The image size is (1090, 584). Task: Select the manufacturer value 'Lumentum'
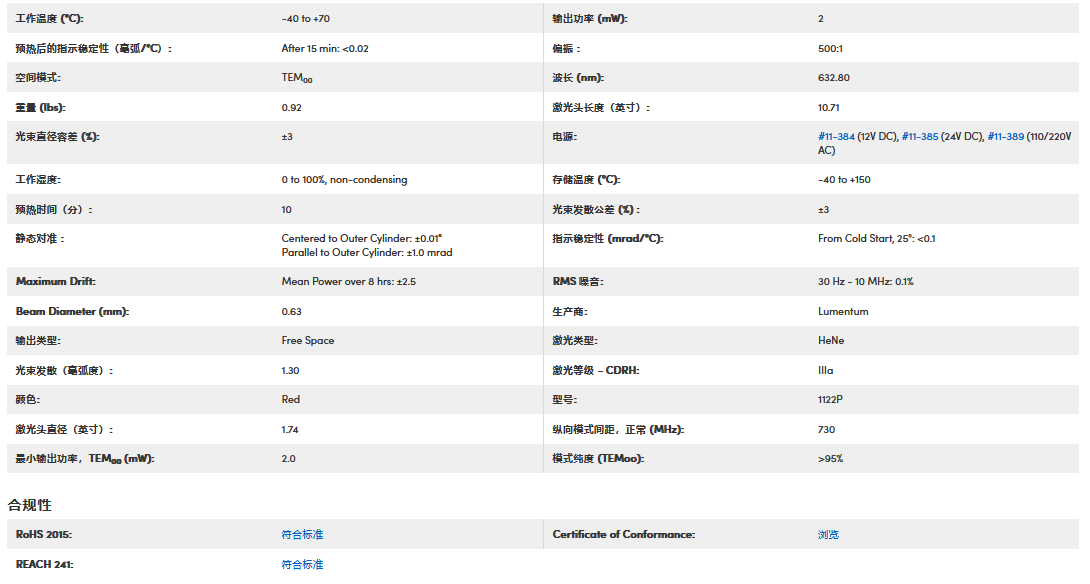pyautogui.click(x=843, y=311)
